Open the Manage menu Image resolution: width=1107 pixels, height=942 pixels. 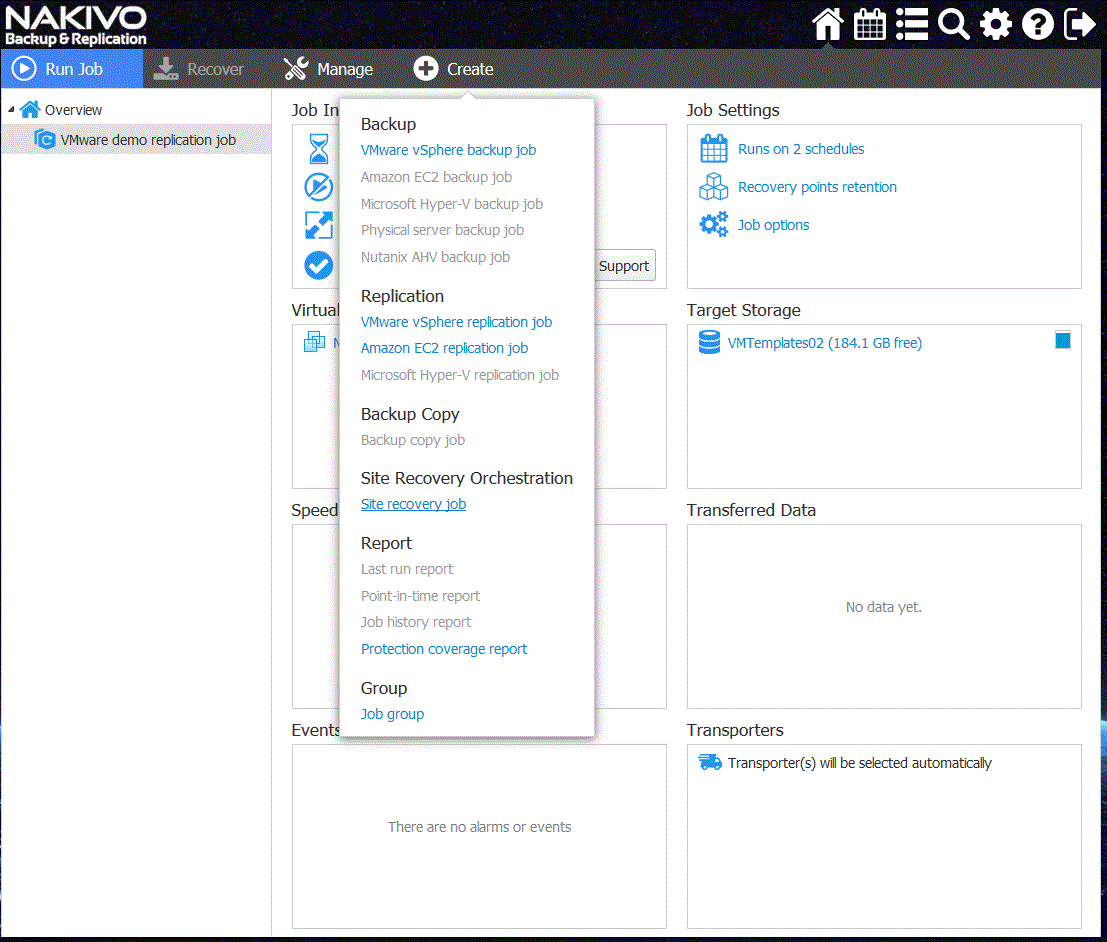pyautogui.click(x=328, y=68)
